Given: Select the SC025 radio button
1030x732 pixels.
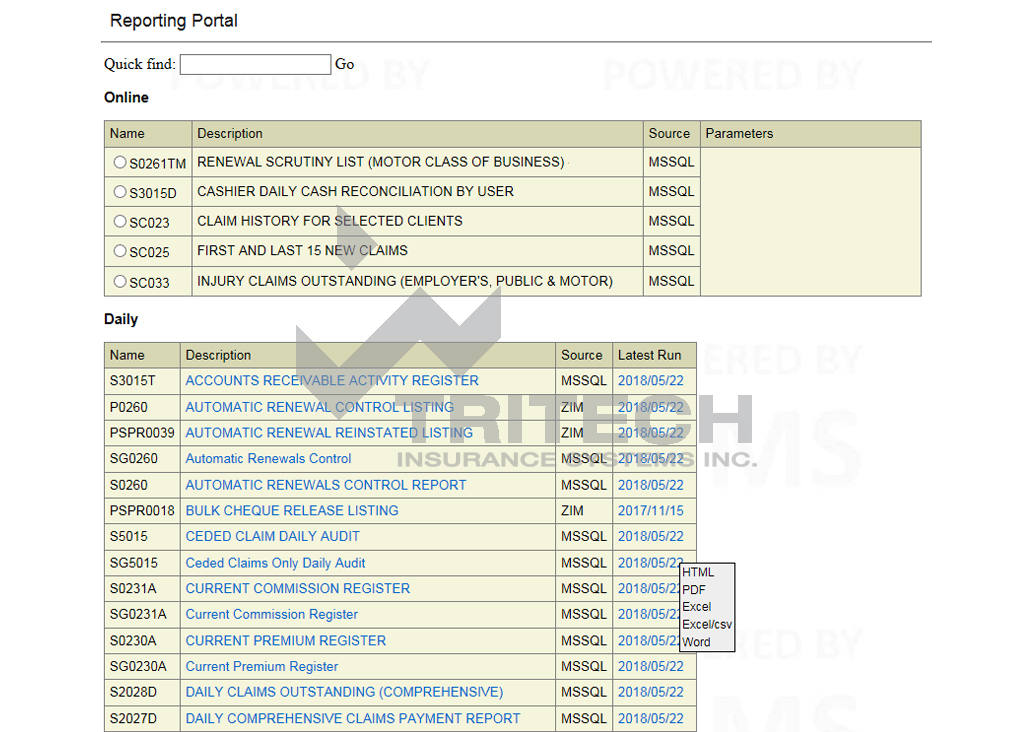Looking at the screenshot, I should (120, 250).
